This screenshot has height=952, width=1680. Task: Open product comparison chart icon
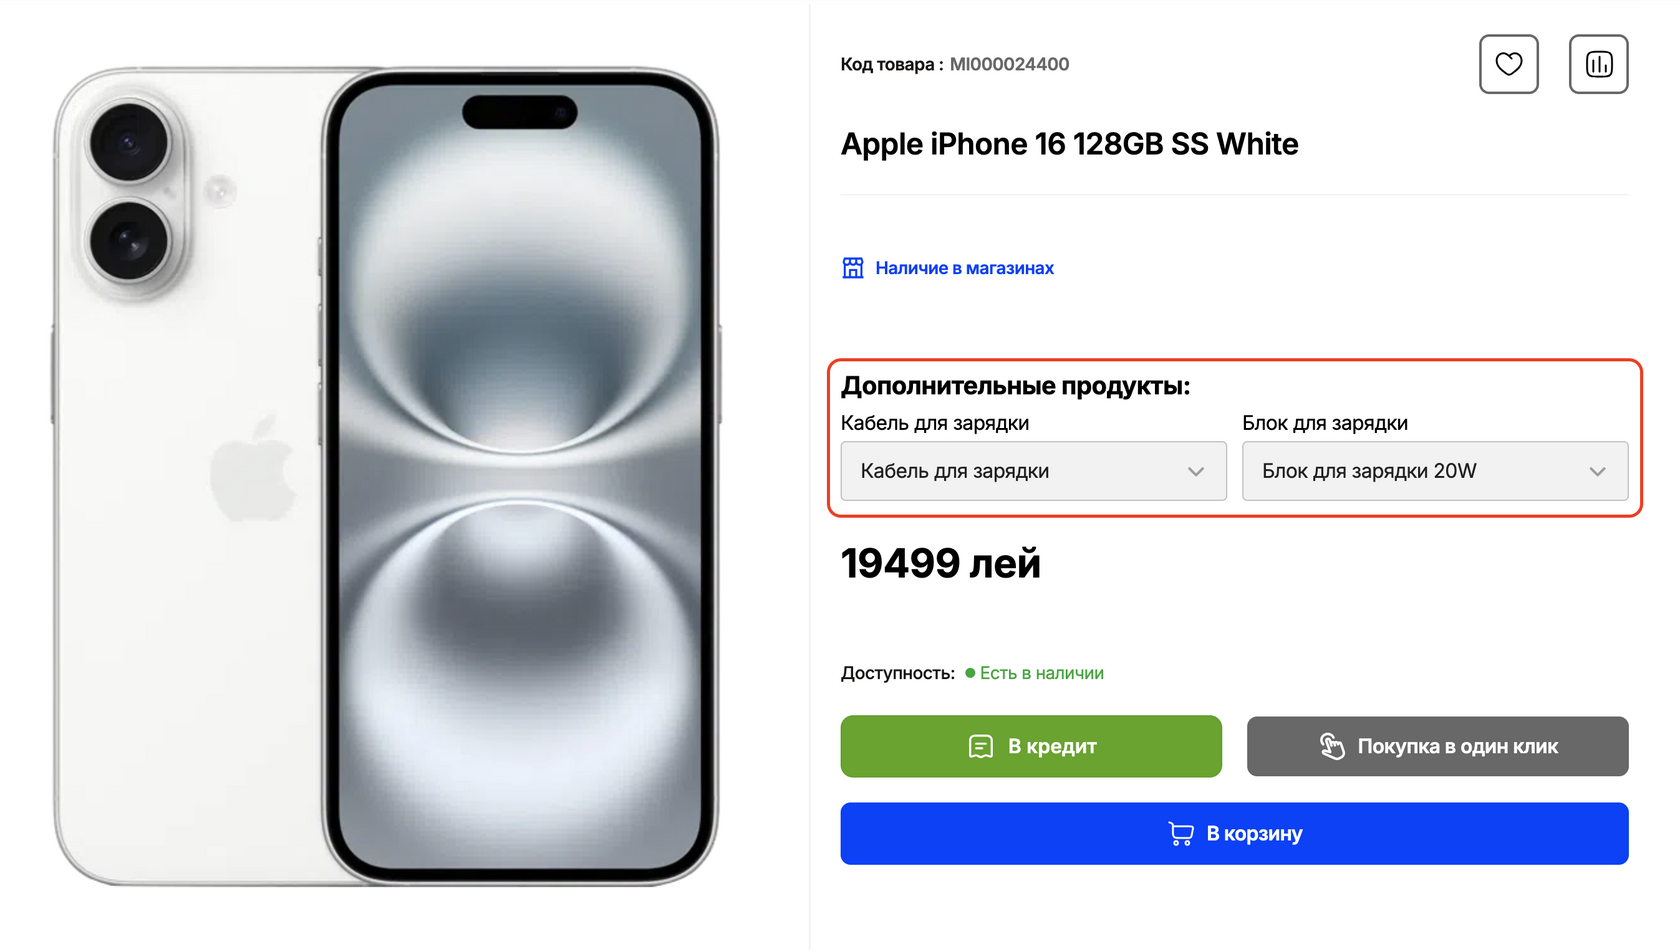point(1598,64)
